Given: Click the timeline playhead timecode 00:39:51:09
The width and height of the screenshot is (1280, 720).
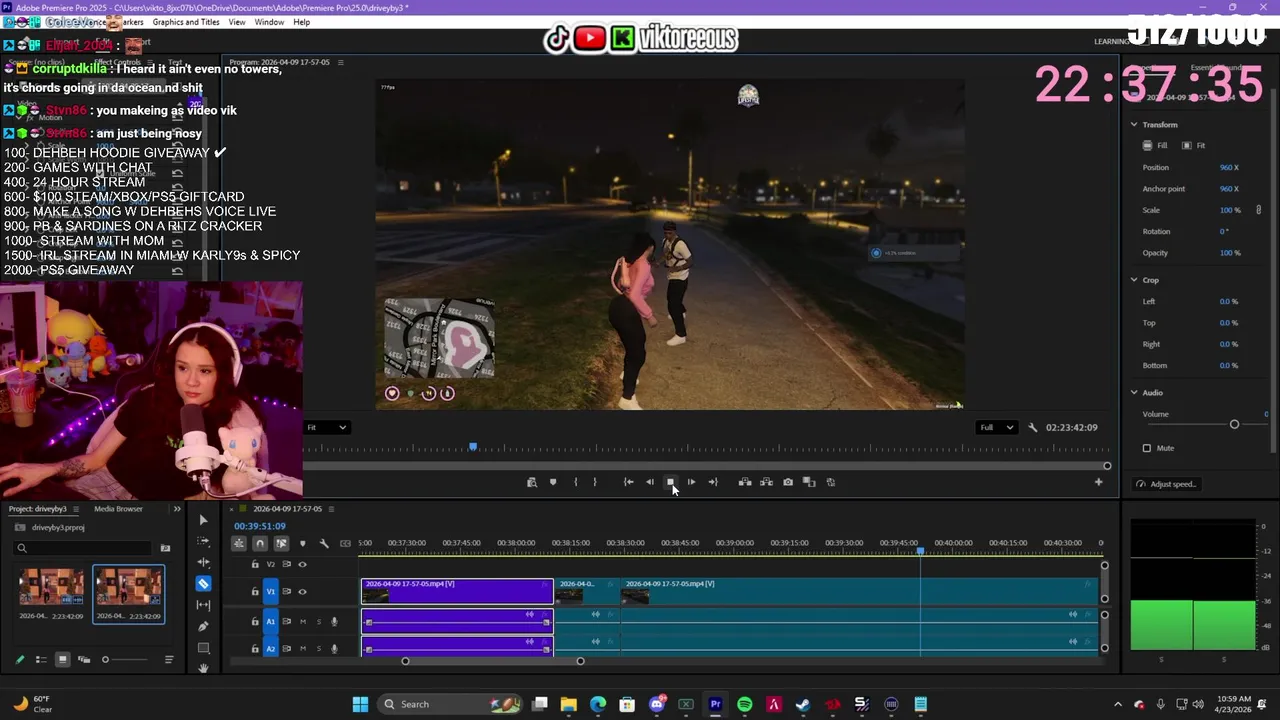Looking at the screenshot, I should pos(260,526).
